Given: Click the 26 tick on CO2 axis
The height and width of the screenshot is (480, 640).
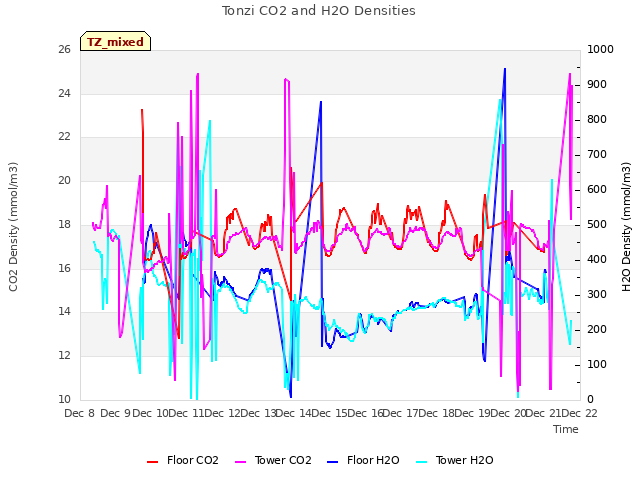Looking at the screenshot, I should pyautogui.click(x=64, y=50).
